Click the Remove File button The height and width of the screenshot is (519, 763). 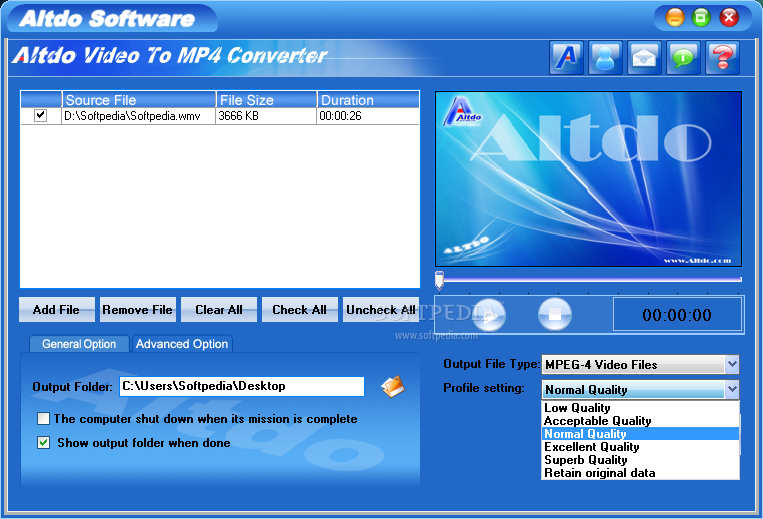137,310
